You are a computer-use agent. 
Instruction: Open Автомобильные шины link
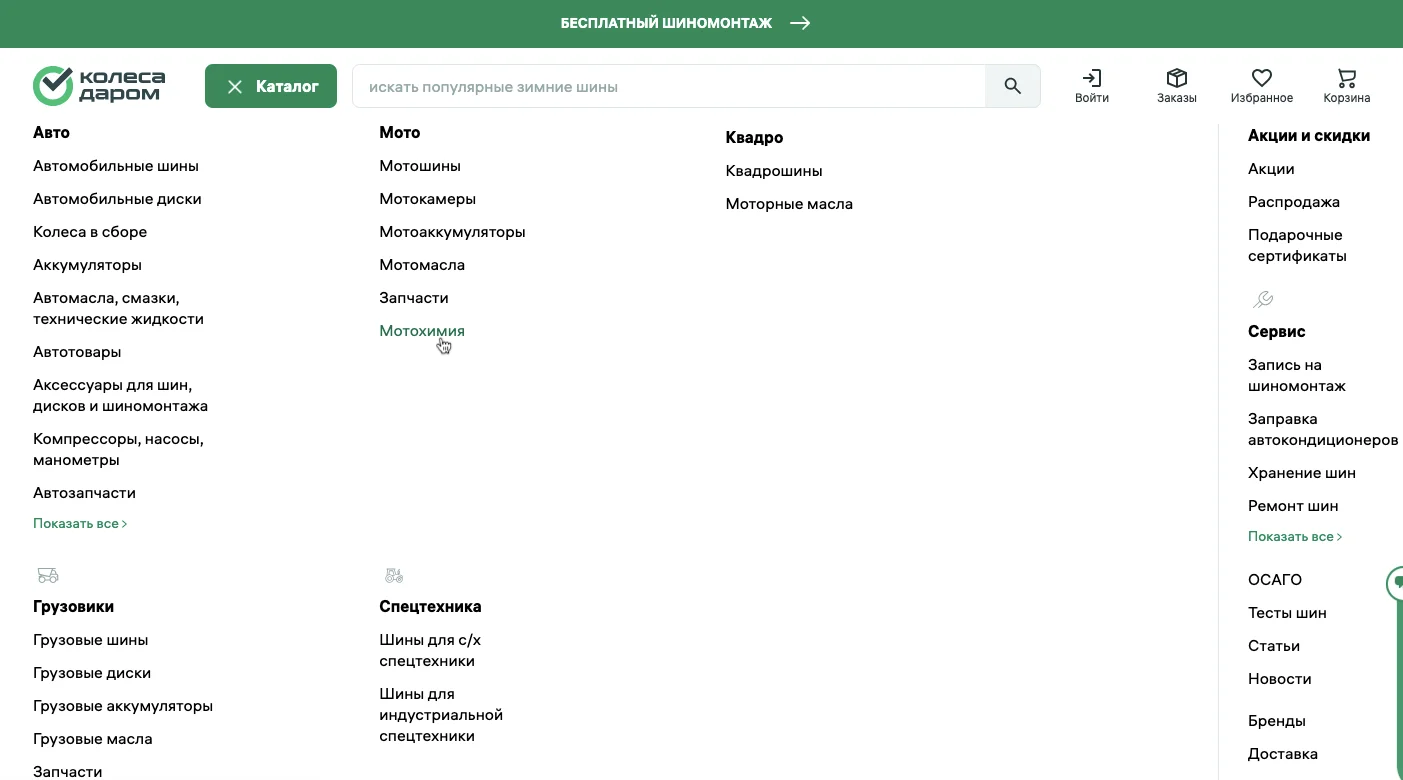pos(115,165)
